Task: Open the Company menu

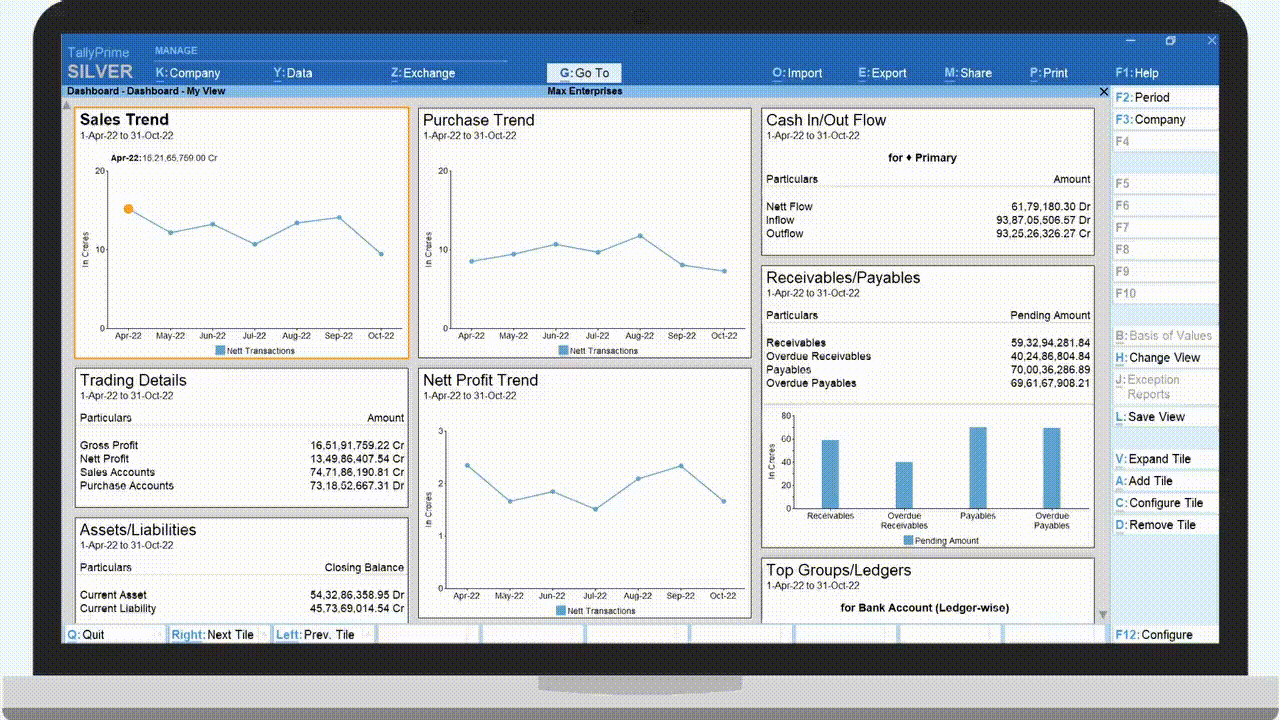Action: coord(188,73)
